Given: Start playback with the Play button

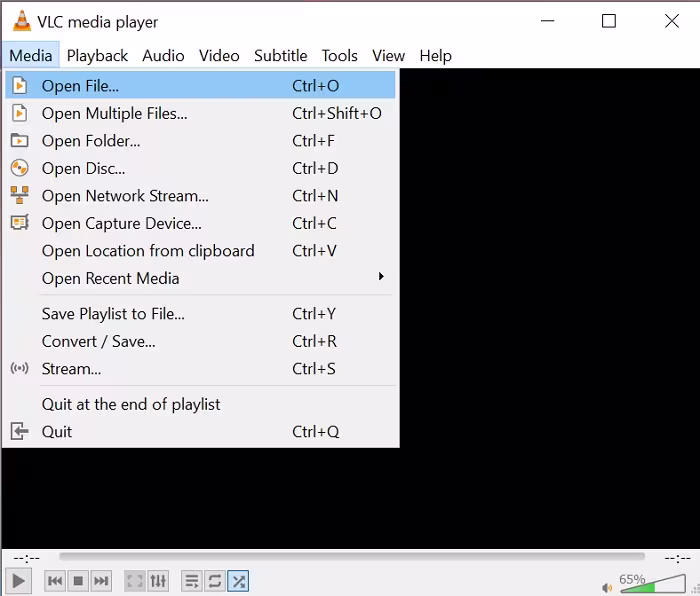Looking at the screenshot, I should pyautogui.click(x=18, y=581).
